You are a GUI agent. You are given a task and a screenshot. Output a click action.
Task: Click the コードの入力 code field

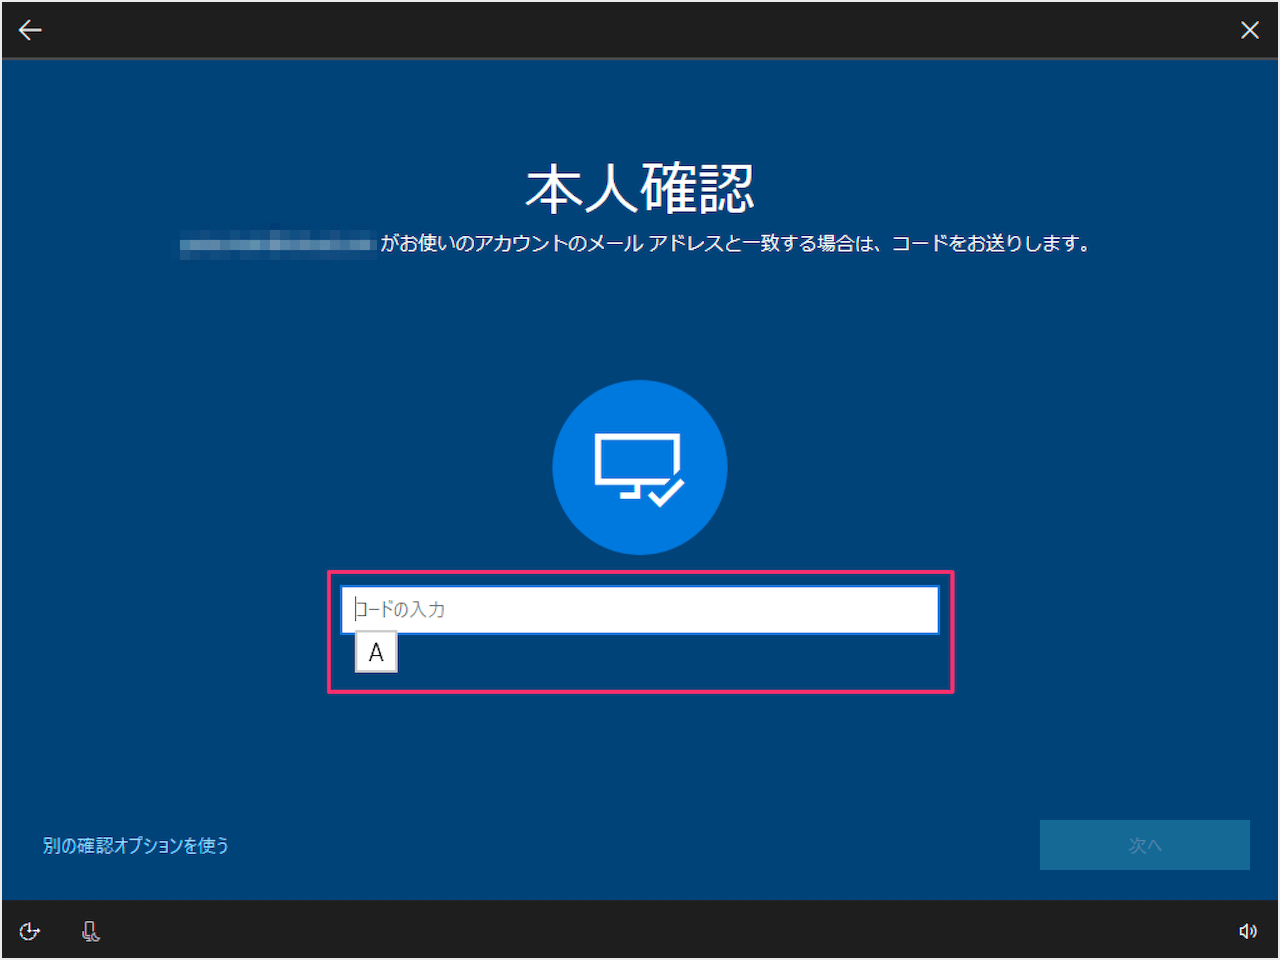(640, 610)
